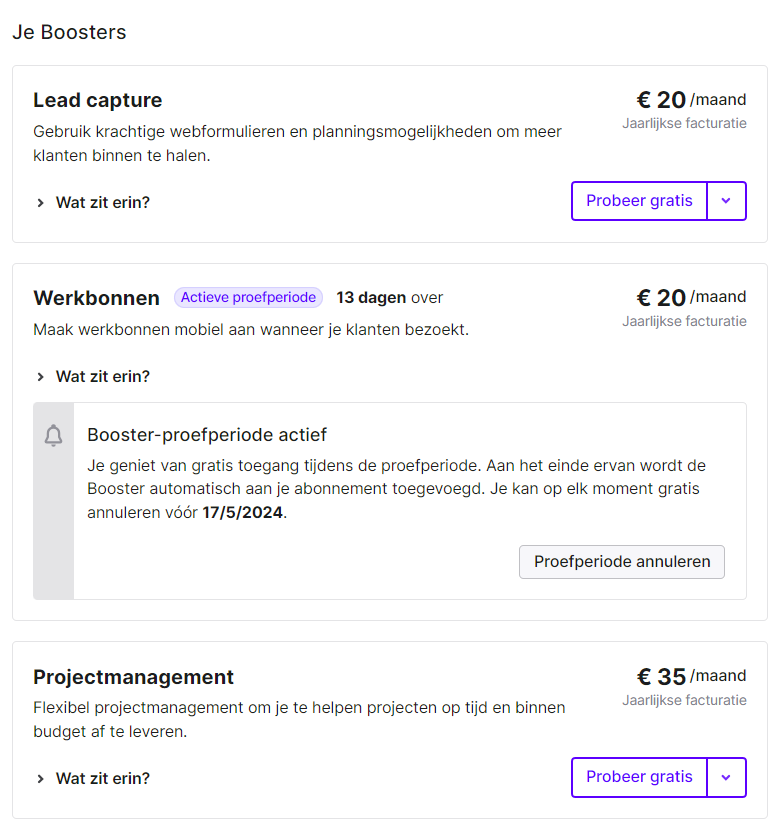
Task: Open the dropdown arrow beside Lead capture's Probeer gratis
Action: [727, 201]
